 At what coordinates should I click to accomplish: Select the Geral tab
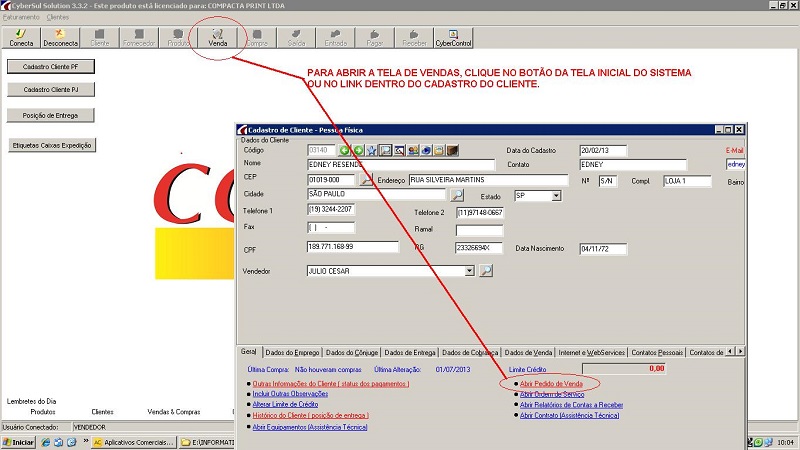click(x=248, y=352)
